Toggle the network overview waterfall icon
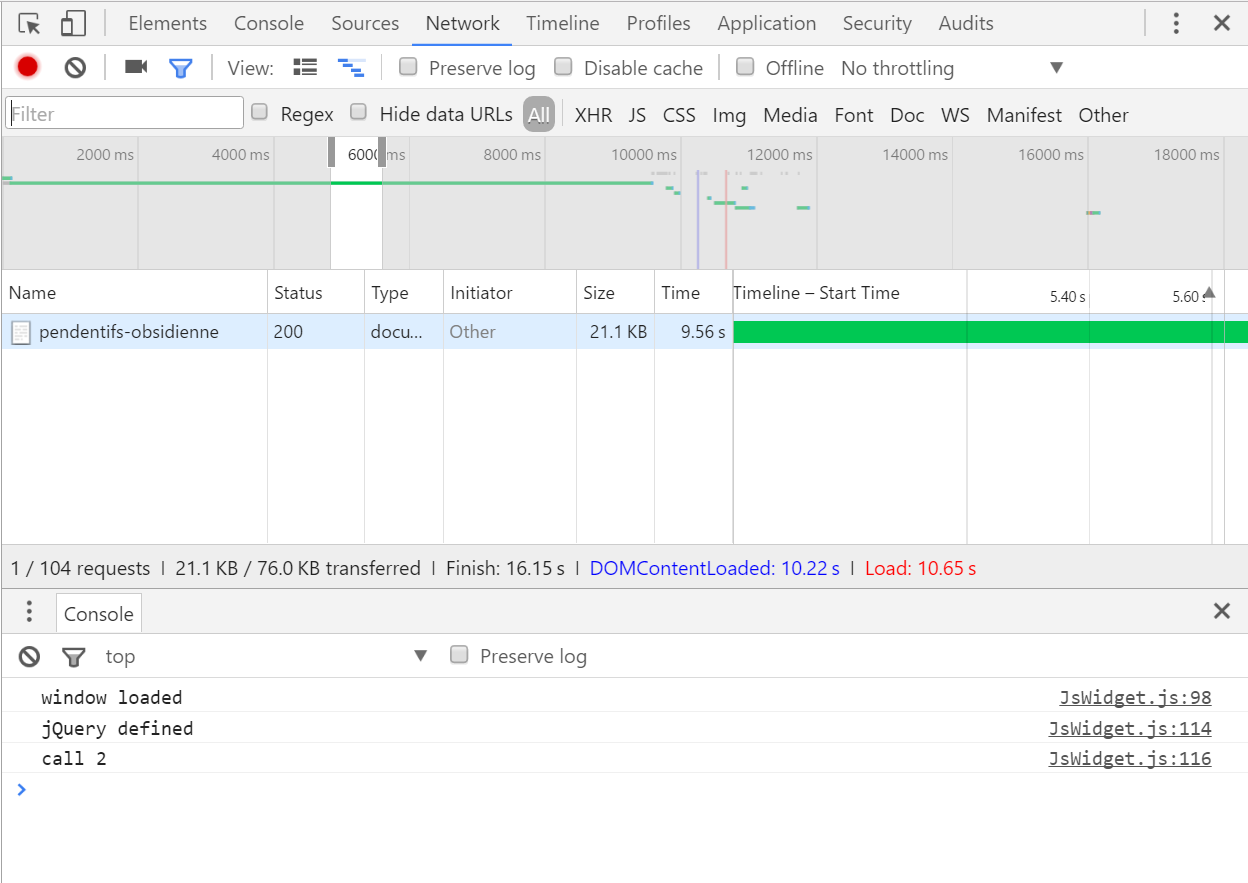This screenshot has height=883, width=1248. click(x=351, y=67)
